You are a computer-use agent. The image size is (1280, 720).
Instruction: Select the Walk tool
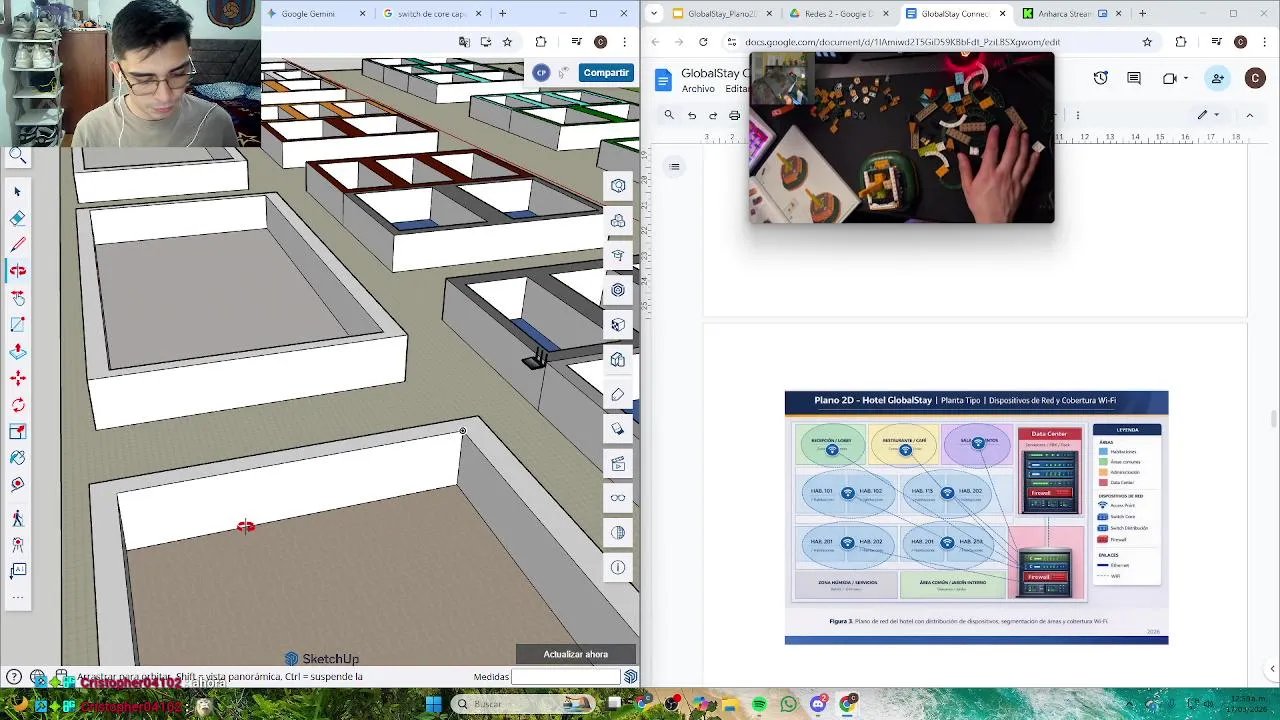click(17, 518)
